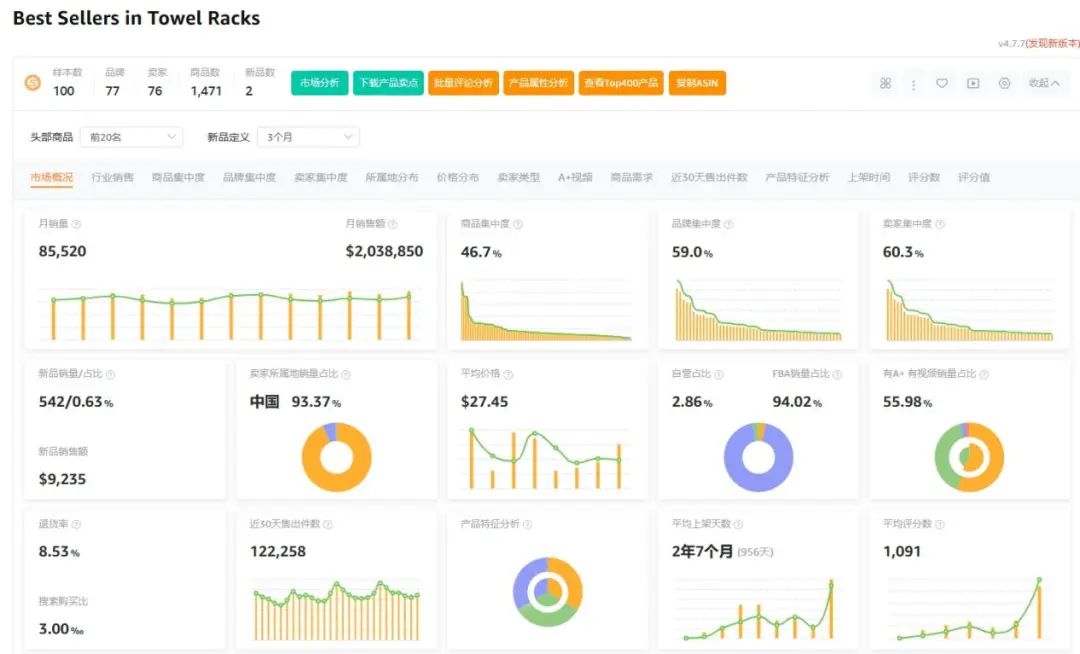Open the video tutorial play icon
This screenshot has width=1080, height=654.
973,83
